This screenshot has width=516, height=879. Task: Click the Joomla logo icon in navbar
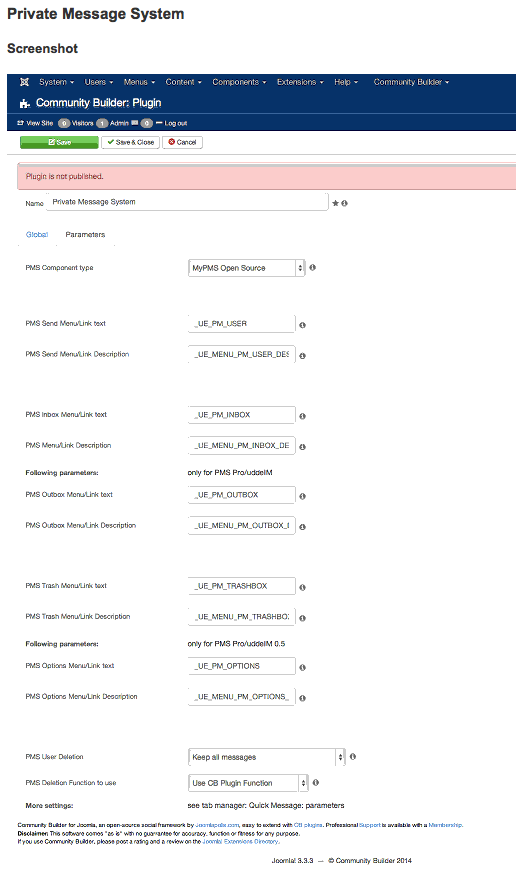(24, 82)
